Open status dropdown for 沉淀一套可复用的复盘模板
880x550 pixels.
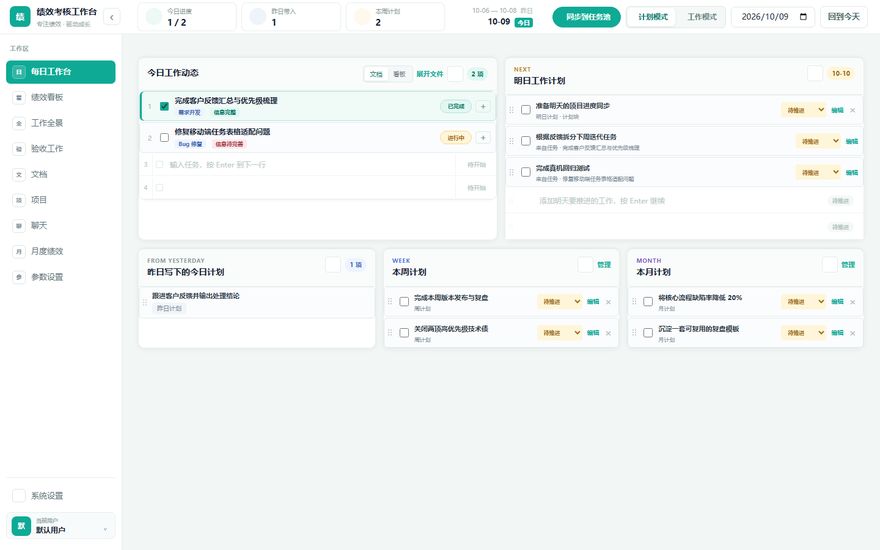pyautogui.click(x=804, y=333)
